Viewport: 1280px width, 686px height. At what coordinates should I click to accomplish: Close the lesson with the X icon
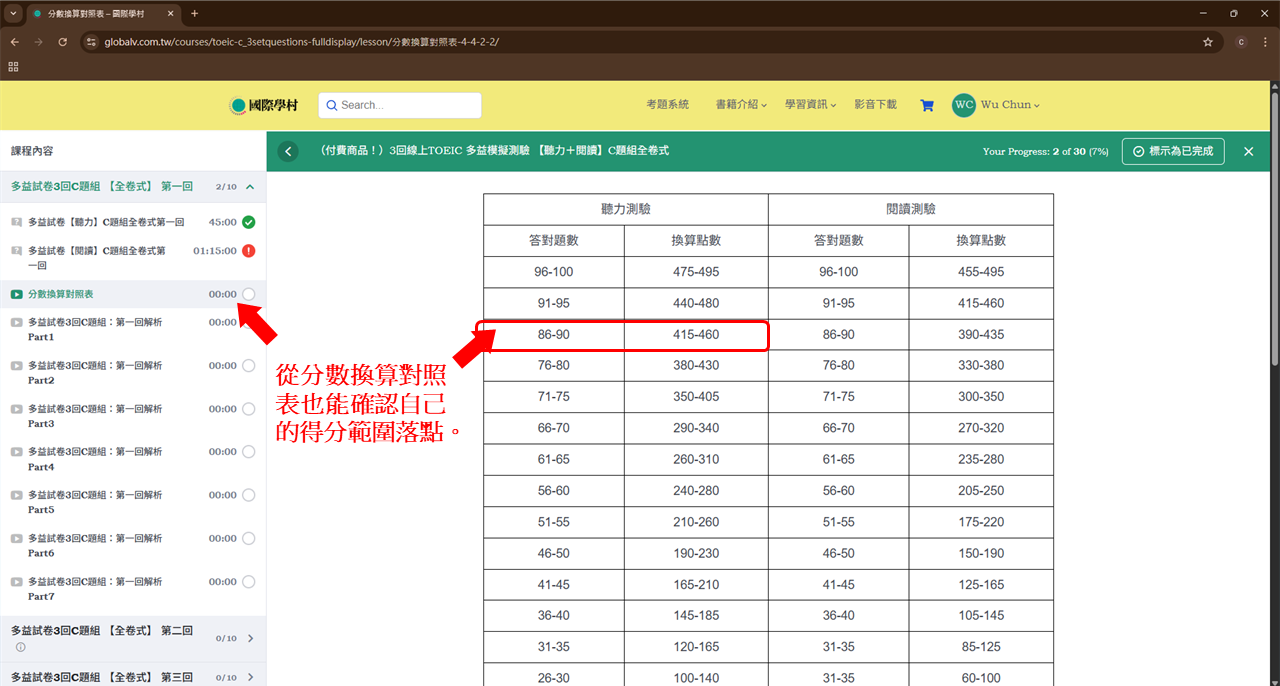pos(1248,151)
